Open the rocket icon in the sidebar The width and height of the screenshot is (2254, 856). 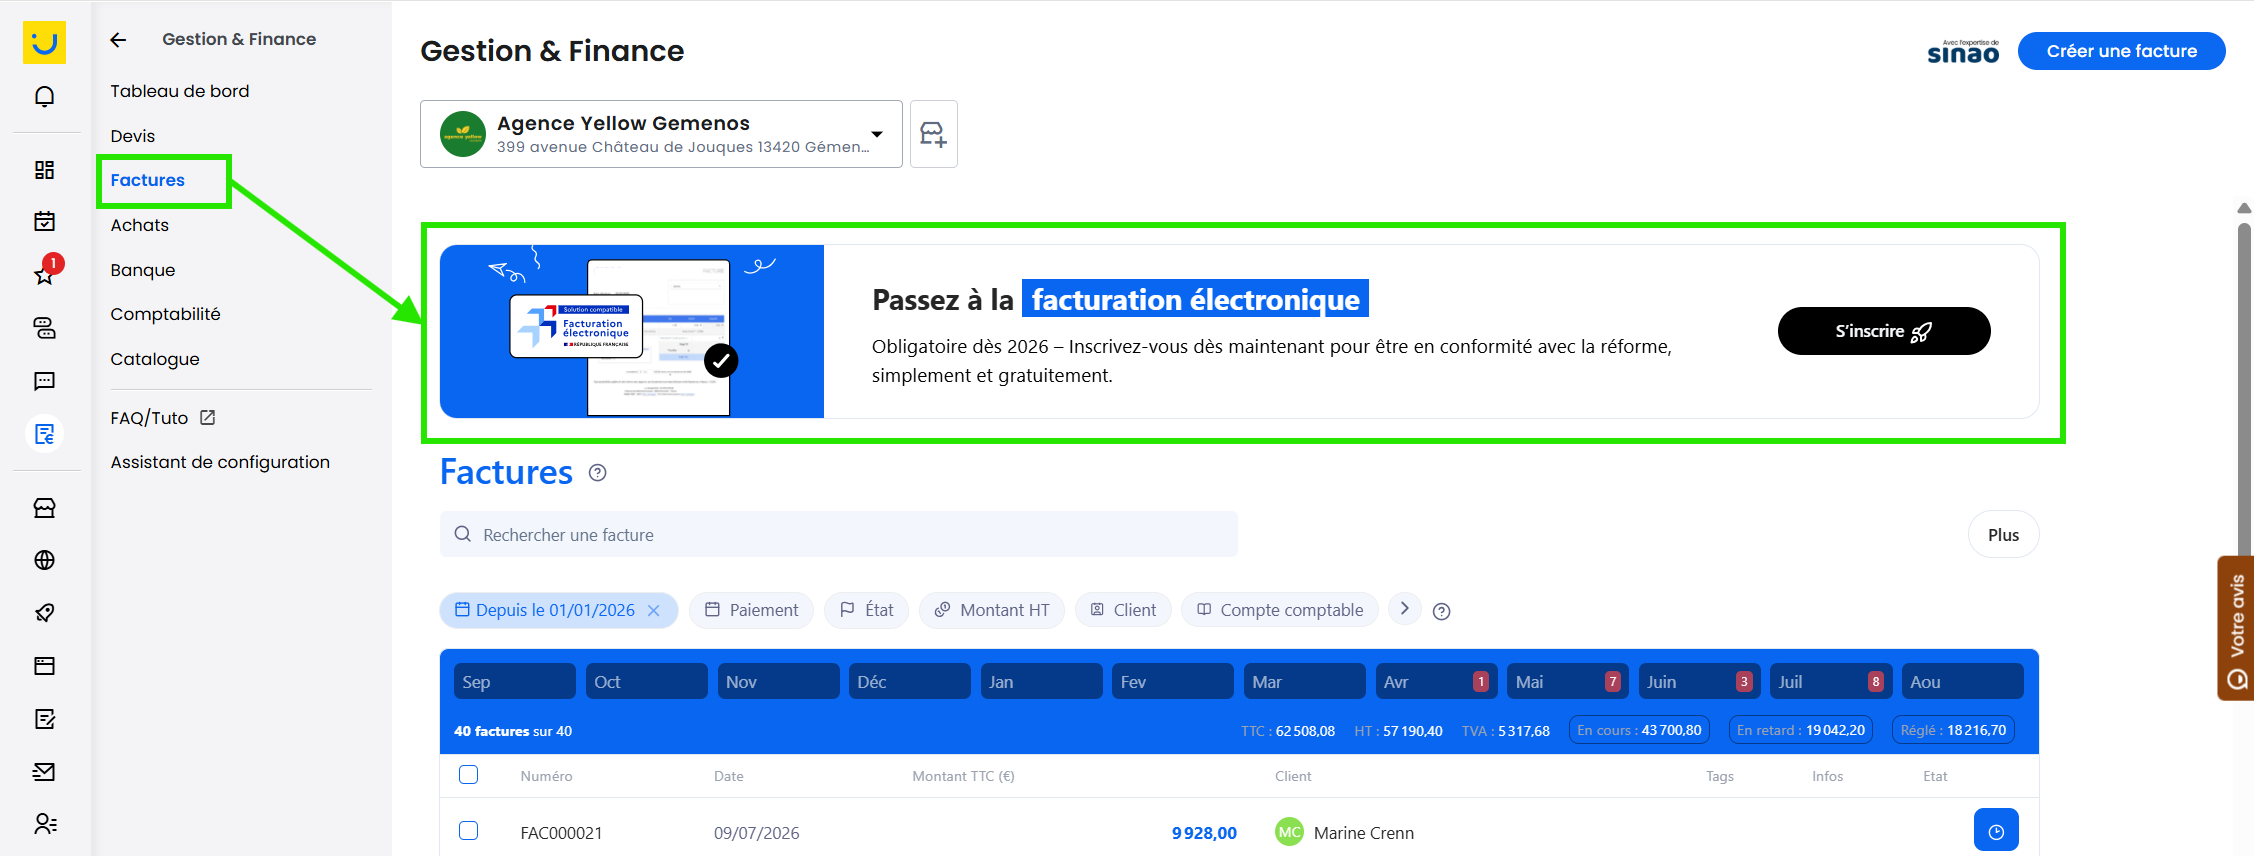click(x=44, y=613)
